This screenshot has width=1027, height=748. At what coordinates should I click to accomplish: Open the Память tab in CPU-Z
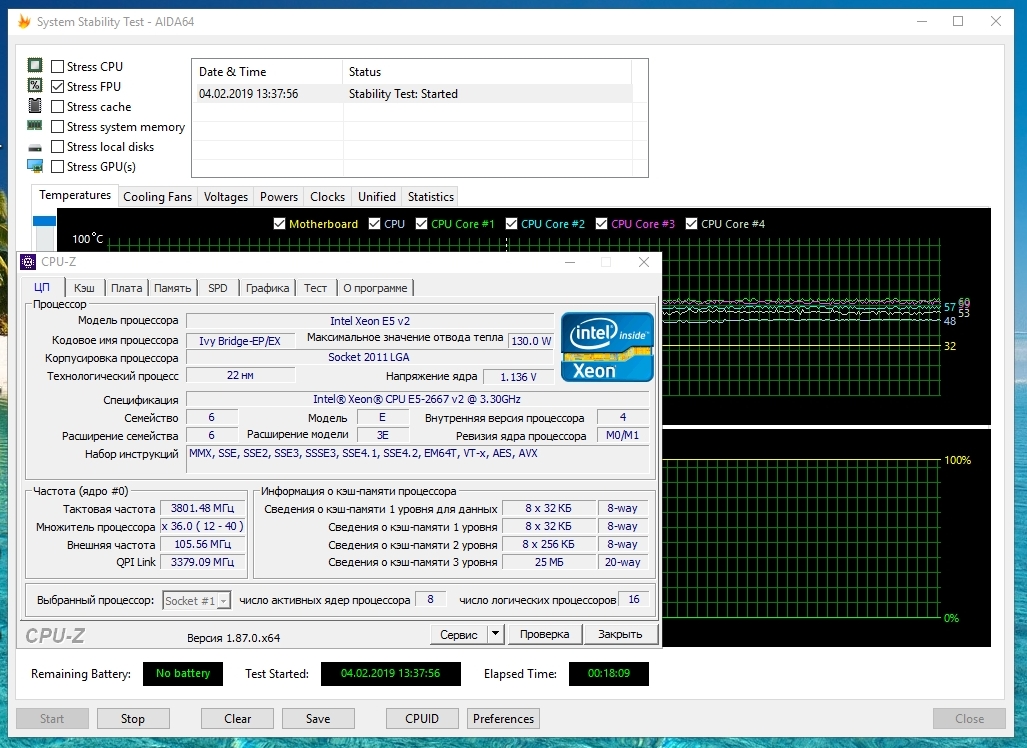(172, 288)
